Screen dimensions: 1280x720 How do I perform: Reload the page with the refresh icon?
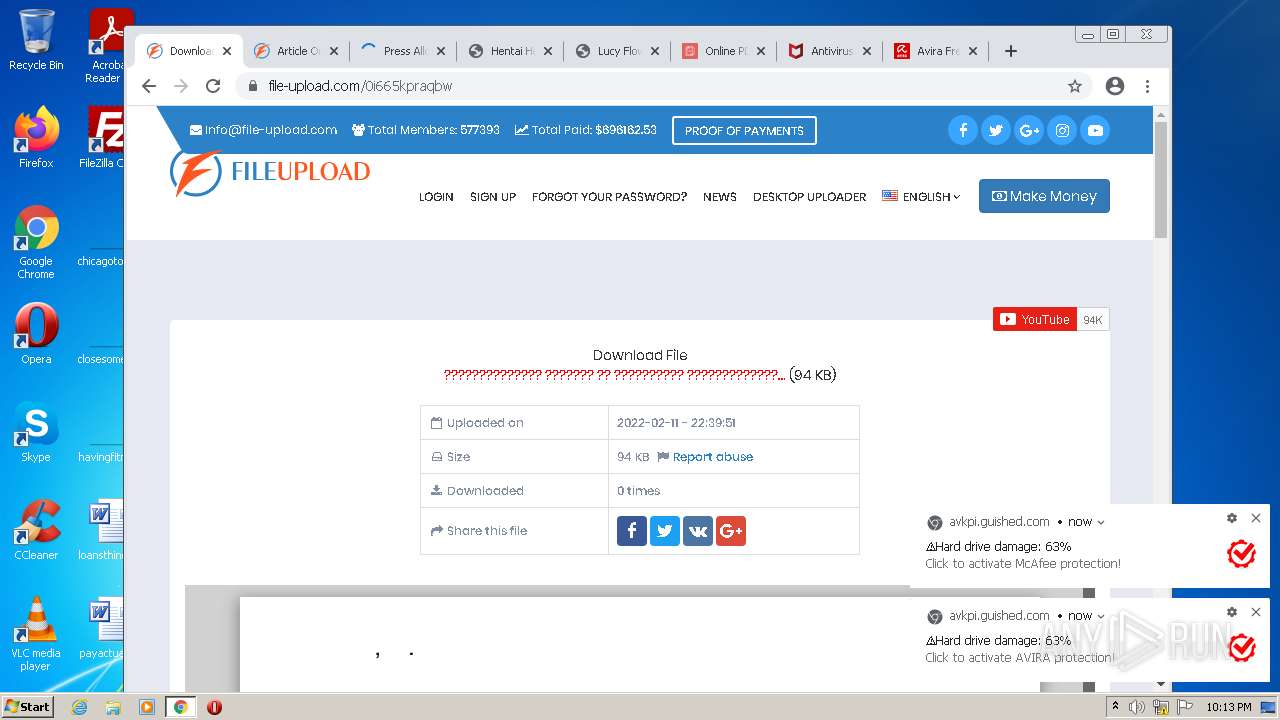pos(213,86)
